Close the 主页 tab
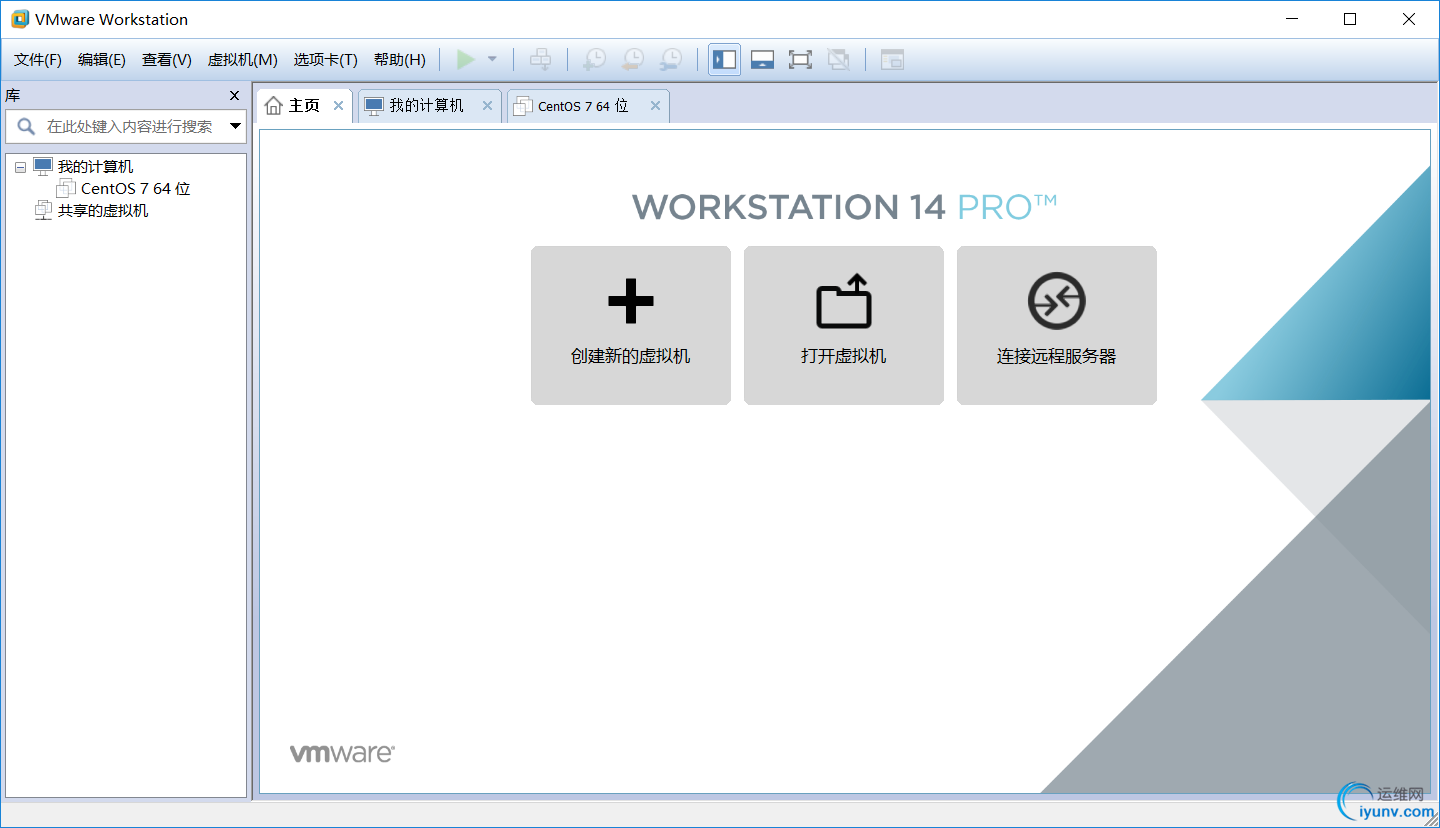The width and height of the screenshot is (1440, 828). [338, 106]
